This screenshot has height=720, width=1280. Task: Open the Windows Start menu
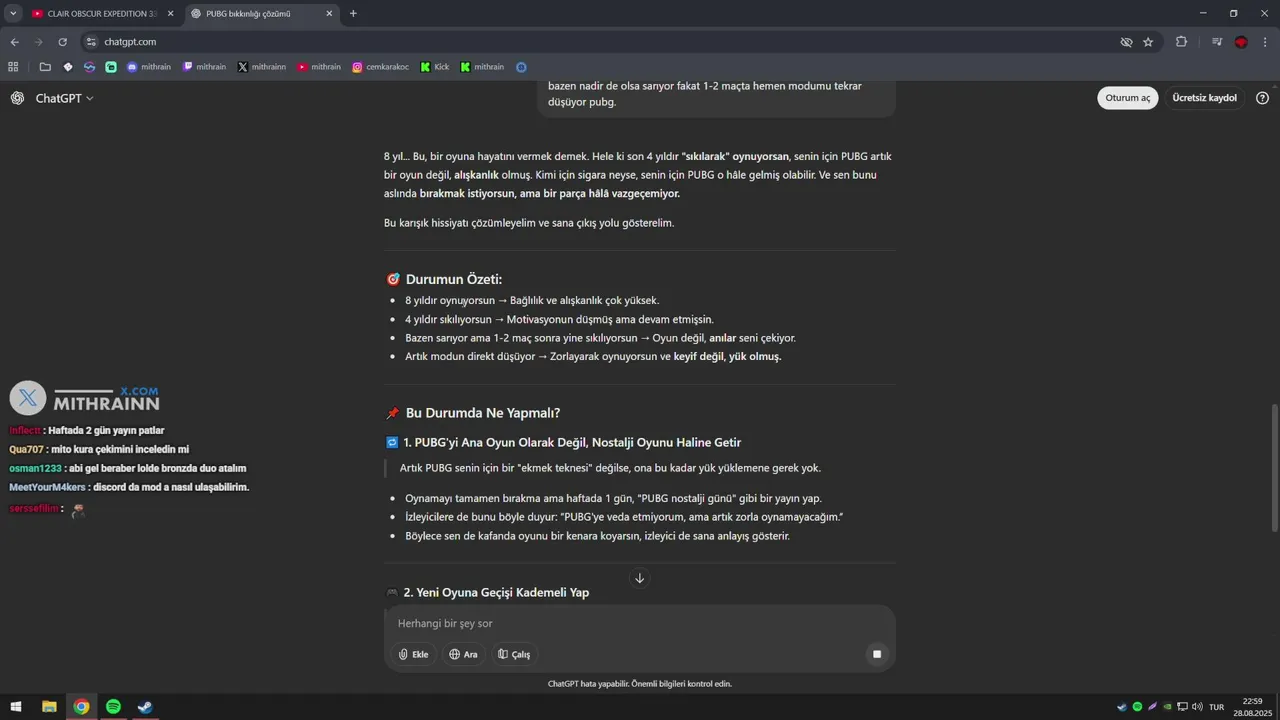click(17, 707)
